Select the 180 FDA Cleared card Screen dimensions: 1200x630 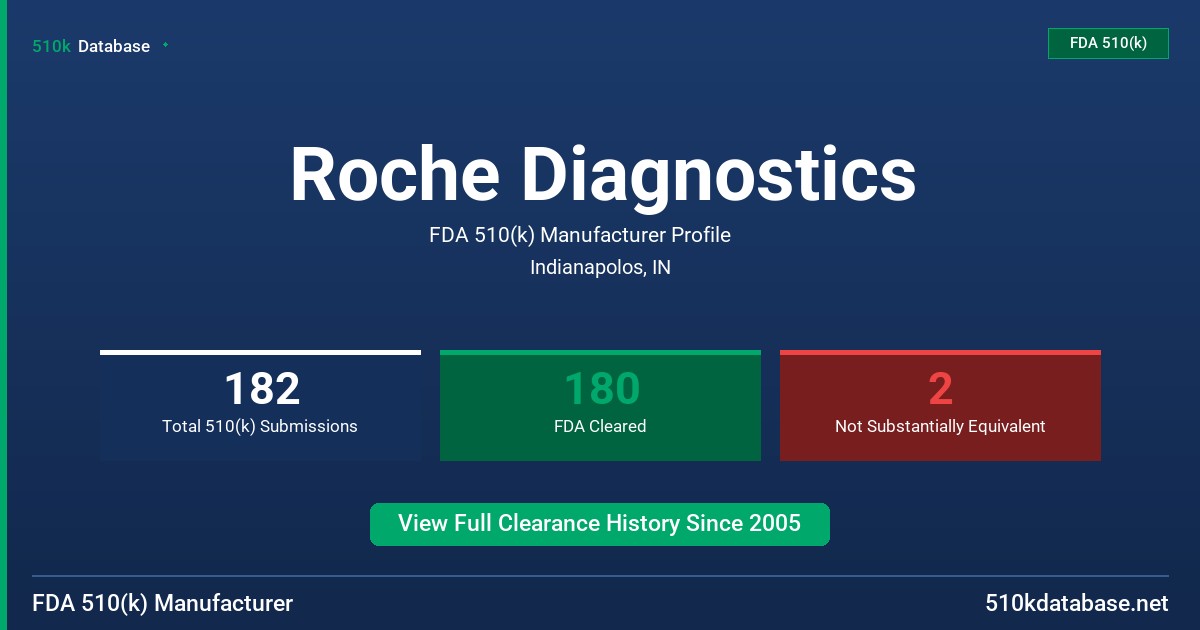(600, 405)
